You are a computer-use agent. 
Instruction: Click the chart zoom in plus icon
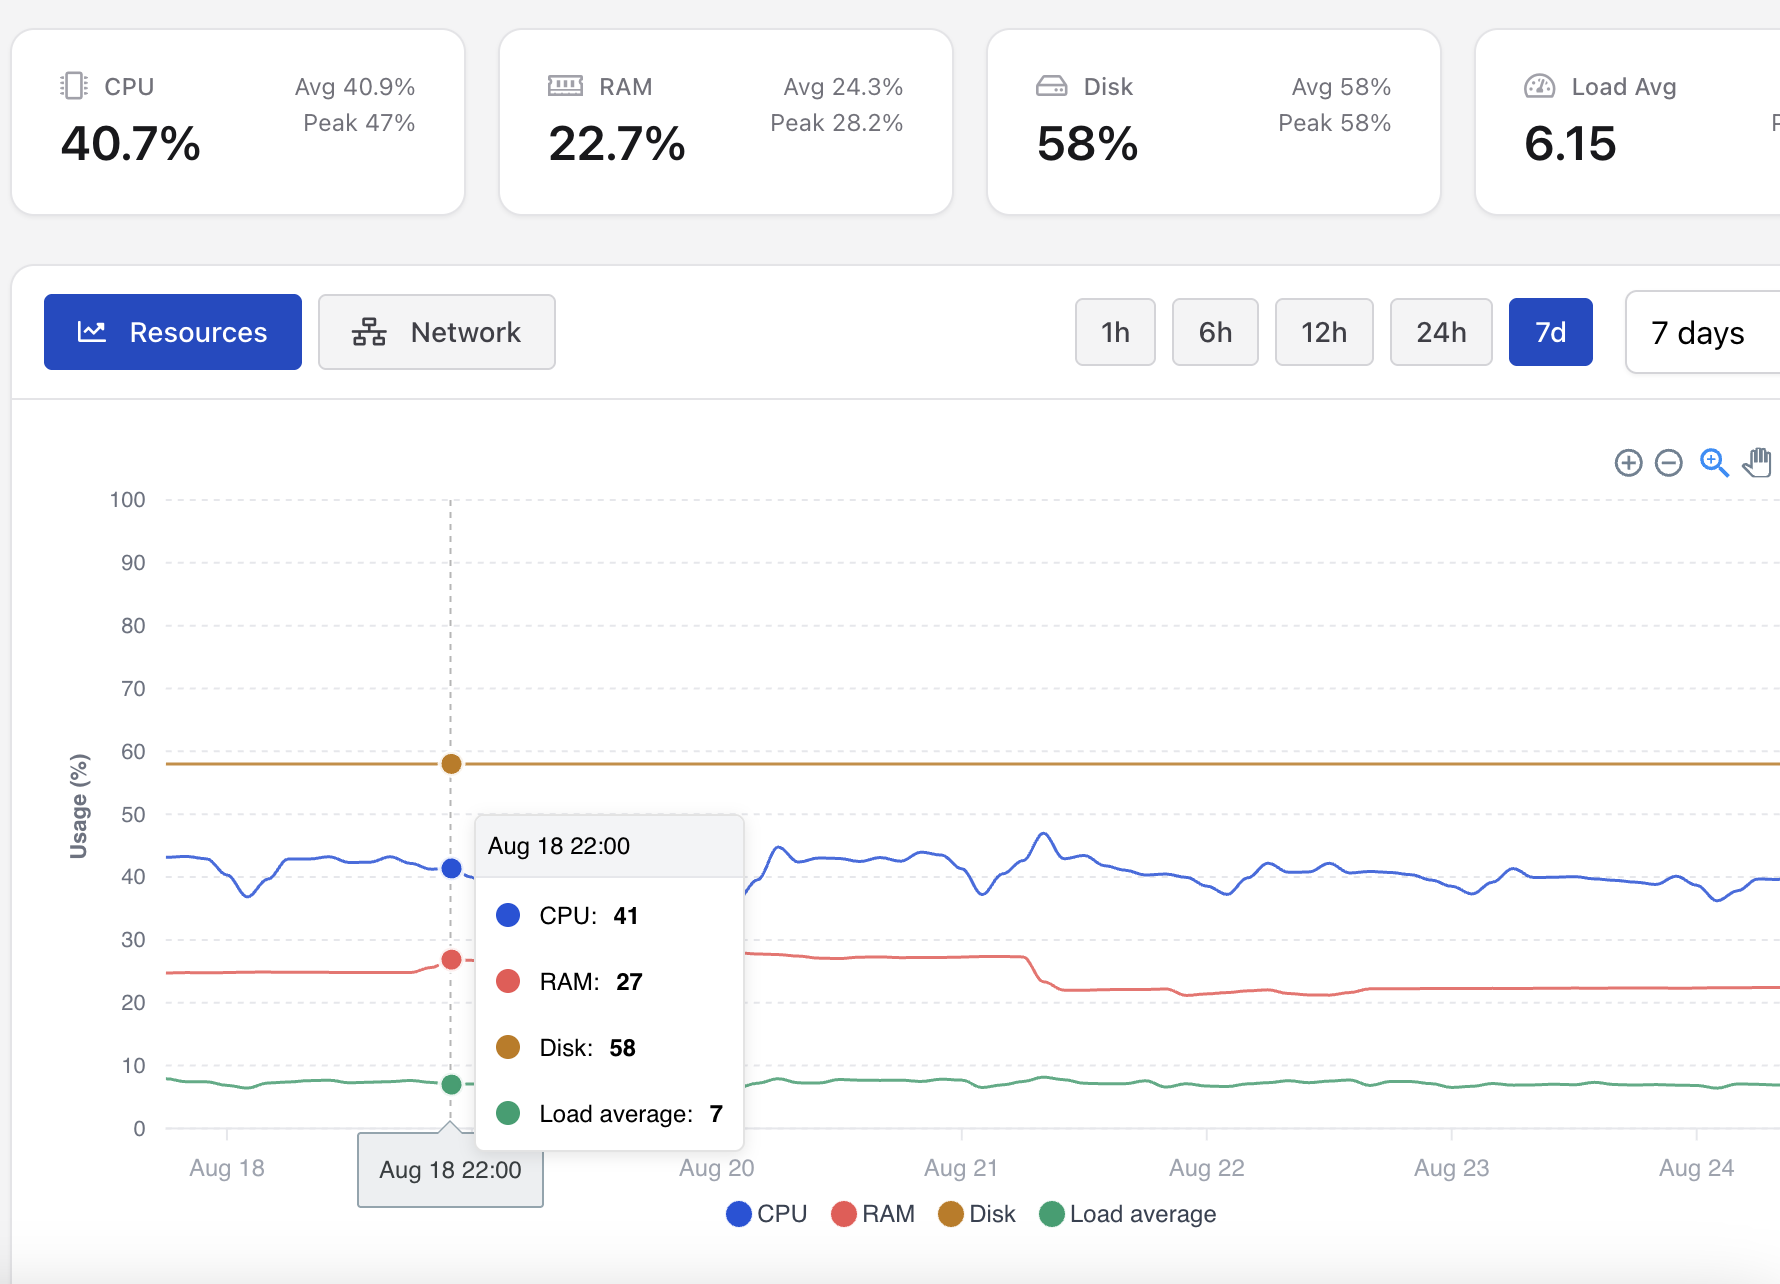[1628, 463]
